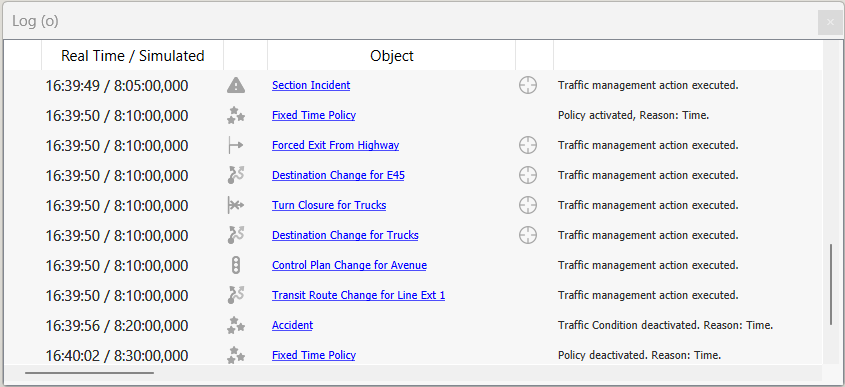The width and height of the screenshot is (845, 387).
Task: Click the locate target icon for Turn Closure for Trucks
Action: (528, 205)
